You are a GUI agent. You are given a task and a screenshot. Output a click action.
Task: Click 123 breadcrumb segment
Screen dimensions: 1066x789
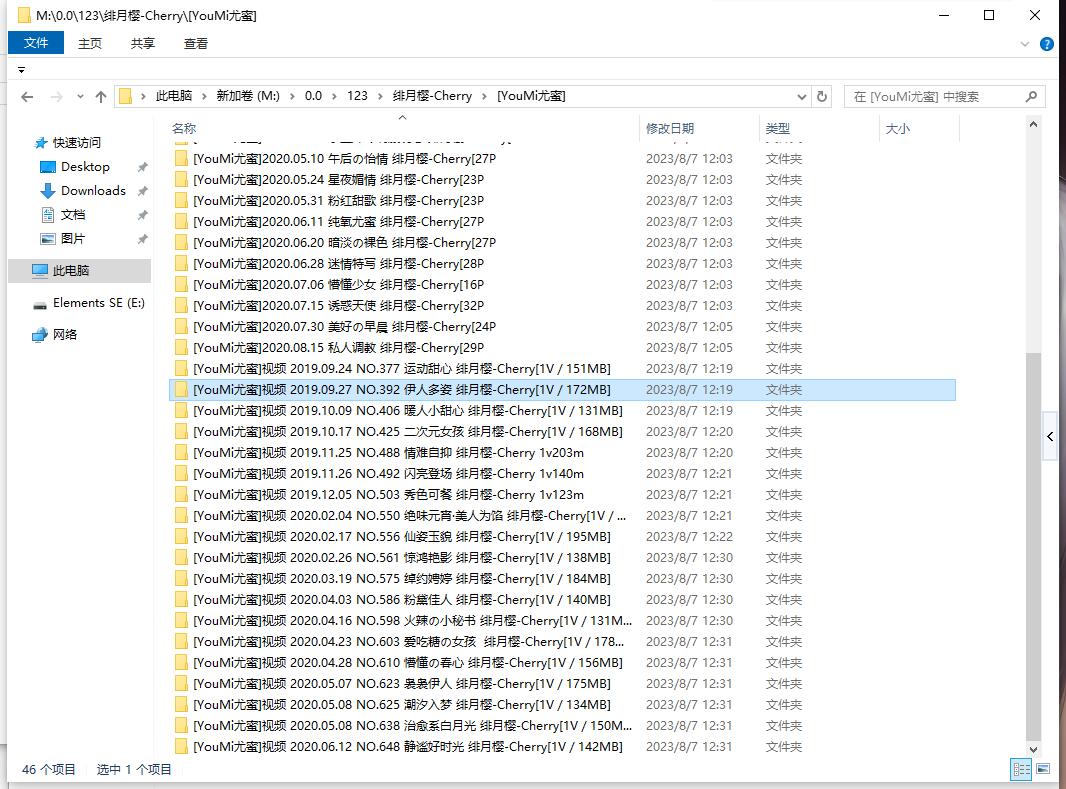(x=357, y=96)
